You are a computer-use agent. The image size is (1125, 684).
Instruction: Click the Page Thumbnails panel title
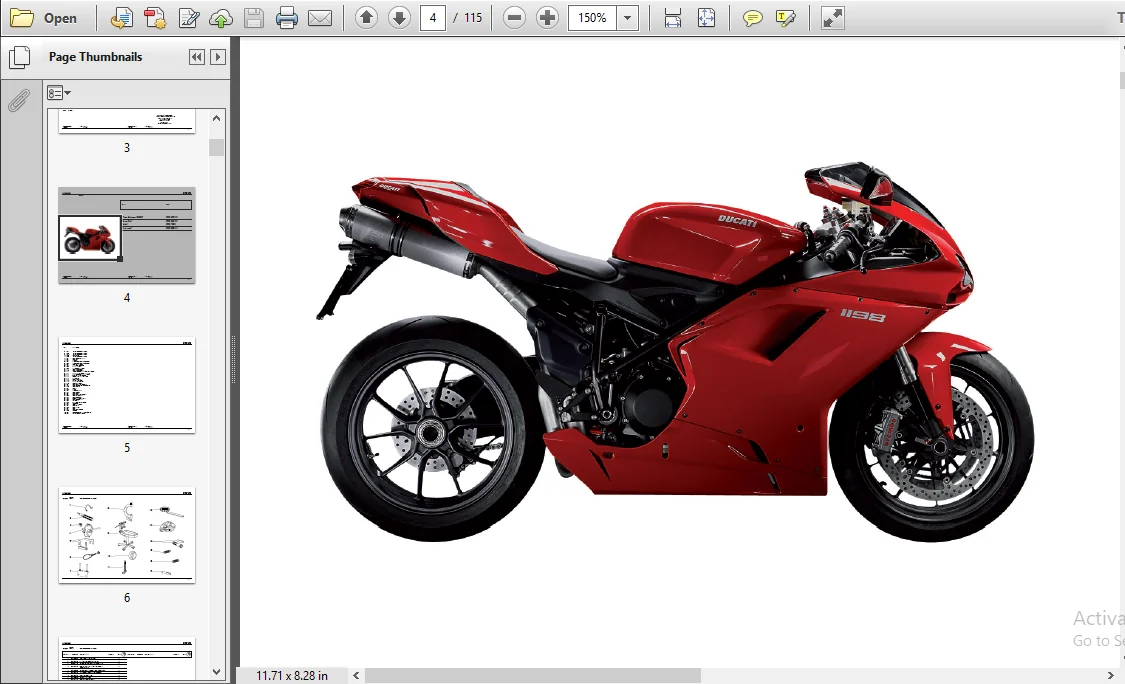(95, 57)
